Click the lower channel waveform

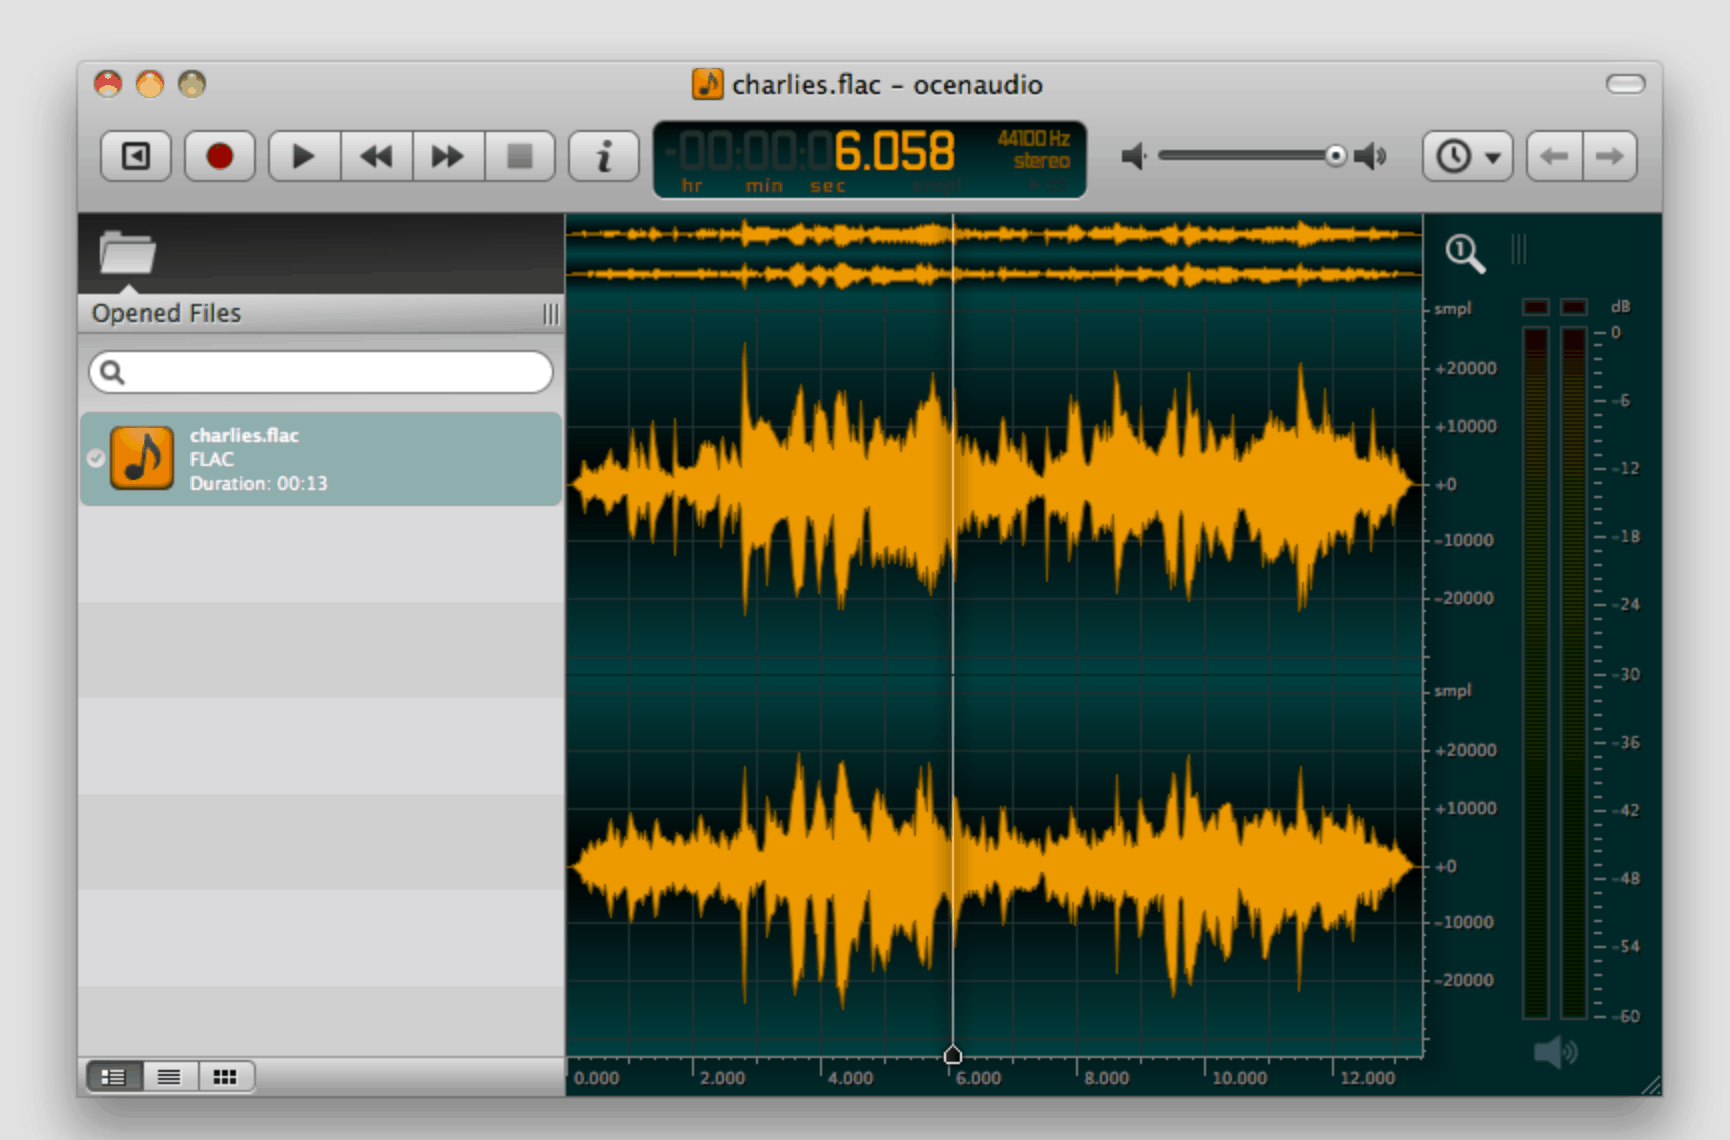coord(994,866)
